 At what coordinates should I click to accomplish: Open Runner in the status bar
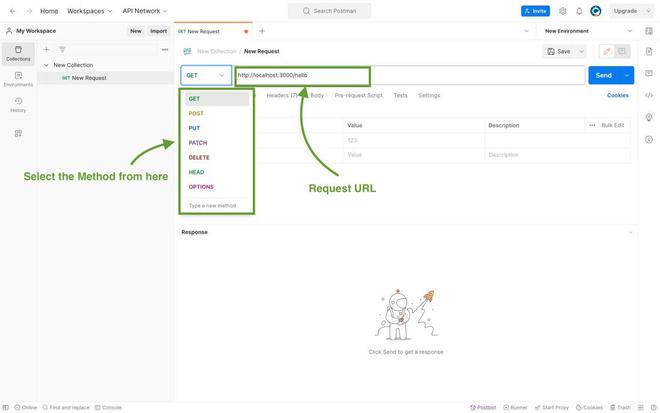click(515, 408)
